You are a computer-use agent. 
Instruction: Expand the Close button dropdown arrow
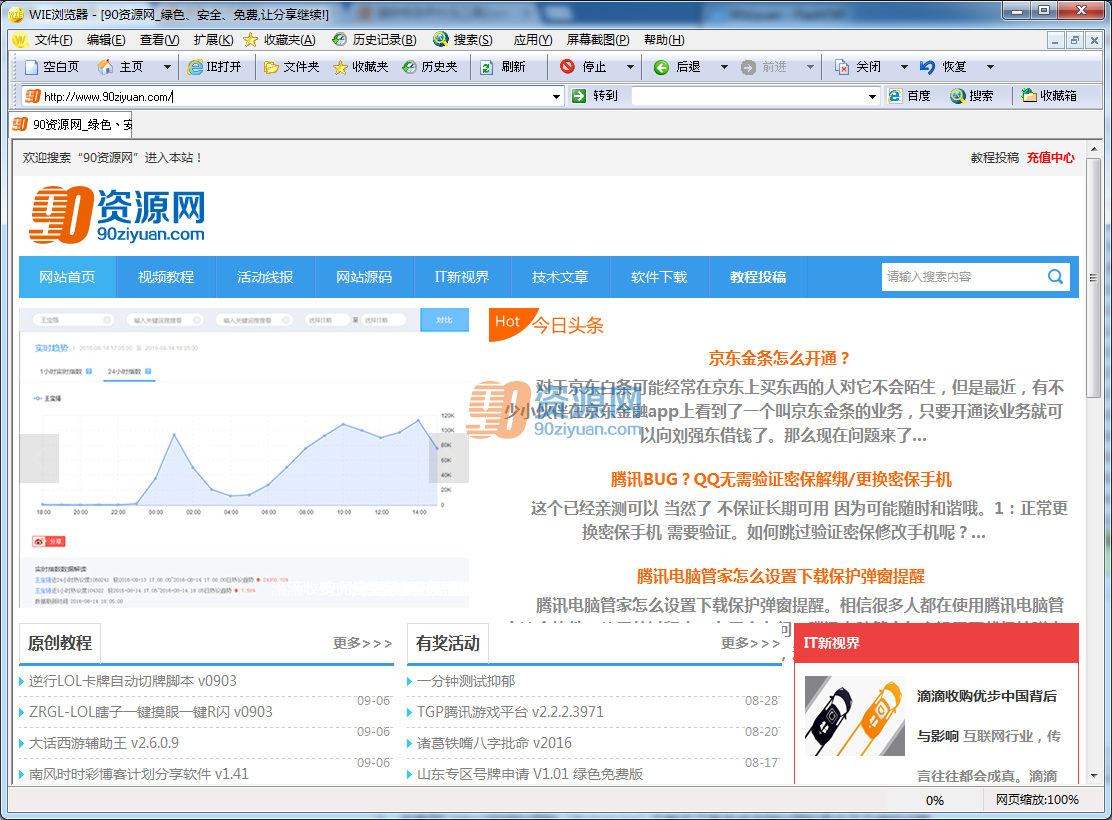coord(904,67)
